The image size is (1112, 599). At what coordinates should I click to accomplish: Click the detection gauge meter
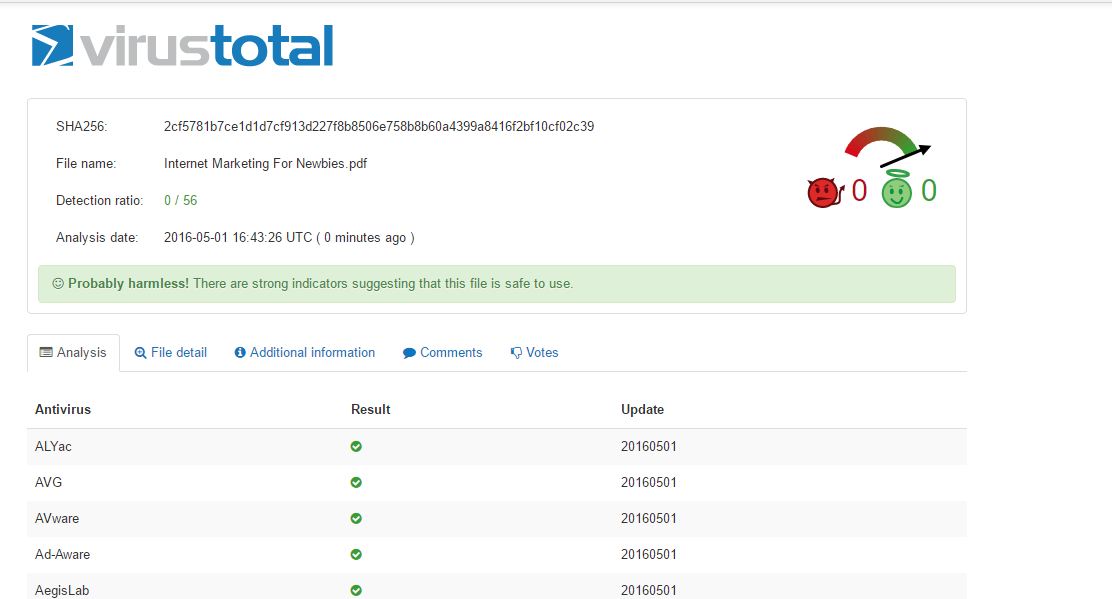pos(887,146)
